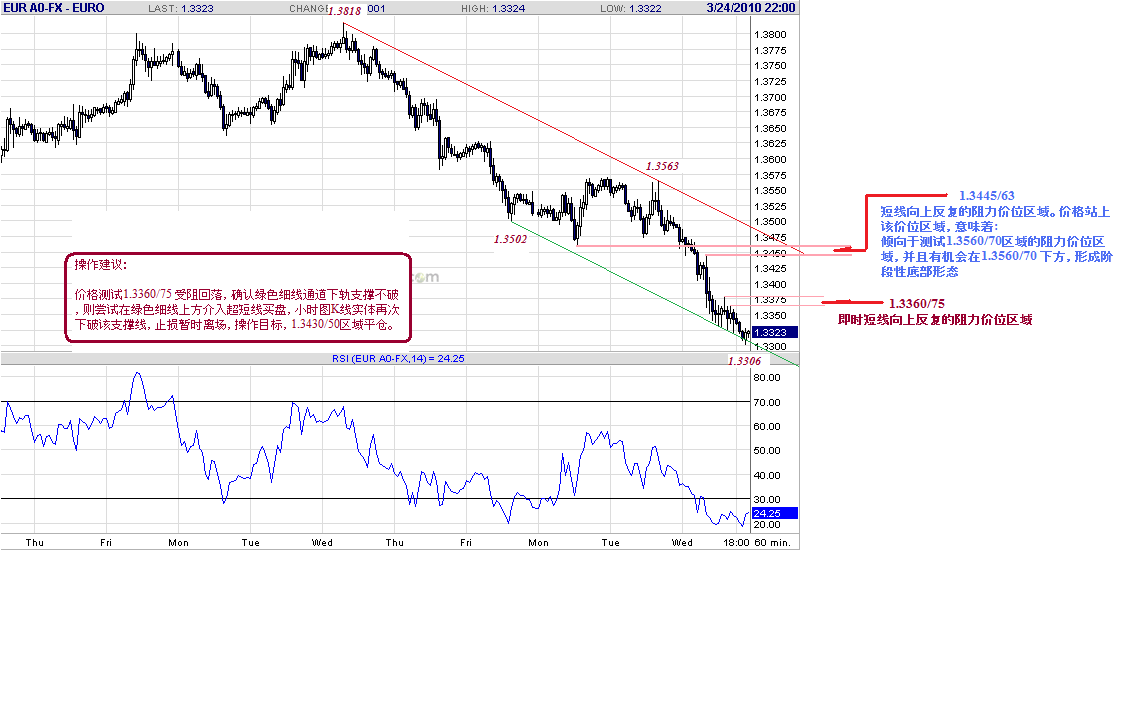Click the 1.3650 price axis label

(x=770, y=129)
